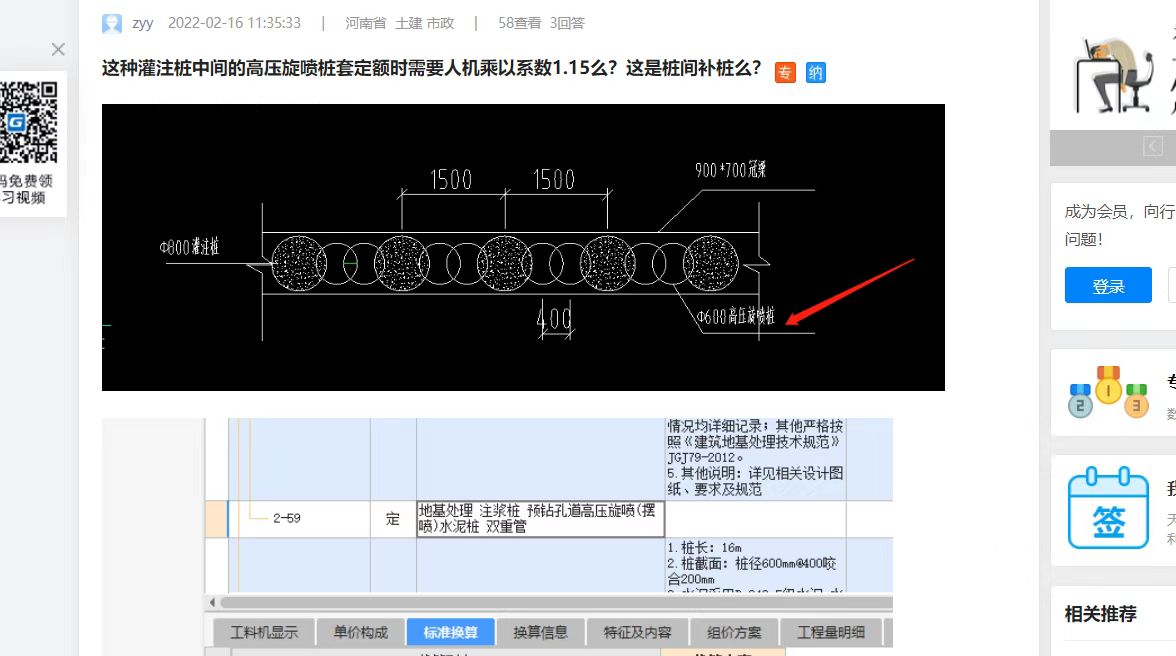
Task: Close the QR code side panel
Action: (58, 49)
